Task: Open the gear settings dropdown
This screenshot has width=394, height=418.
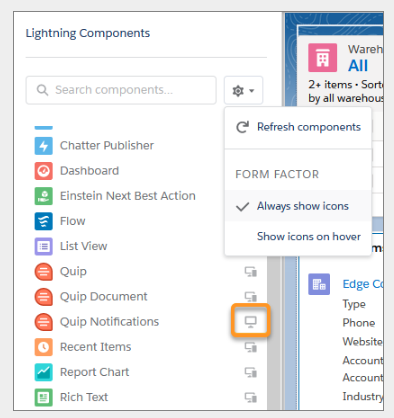Action: pyautogui.click(x=243, y=90)
